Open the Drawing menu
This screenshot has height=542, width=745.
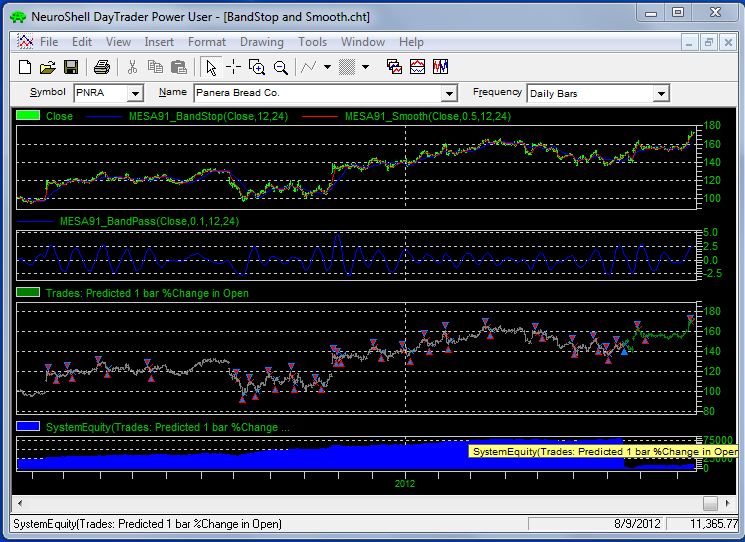262,42
